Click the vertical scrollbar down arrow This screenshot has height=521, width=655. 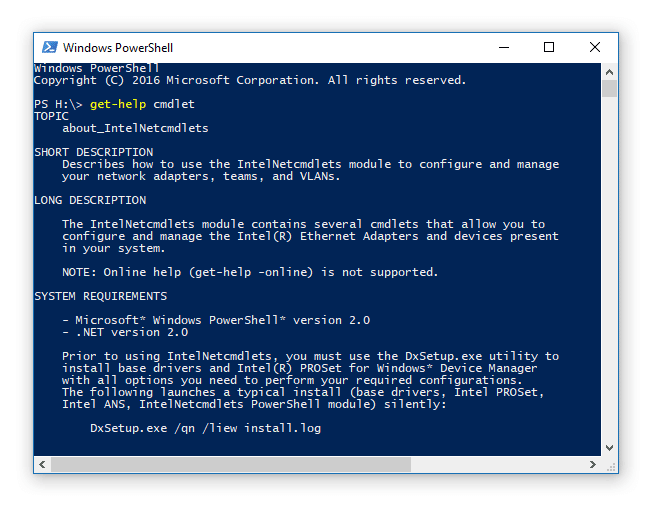609,448
